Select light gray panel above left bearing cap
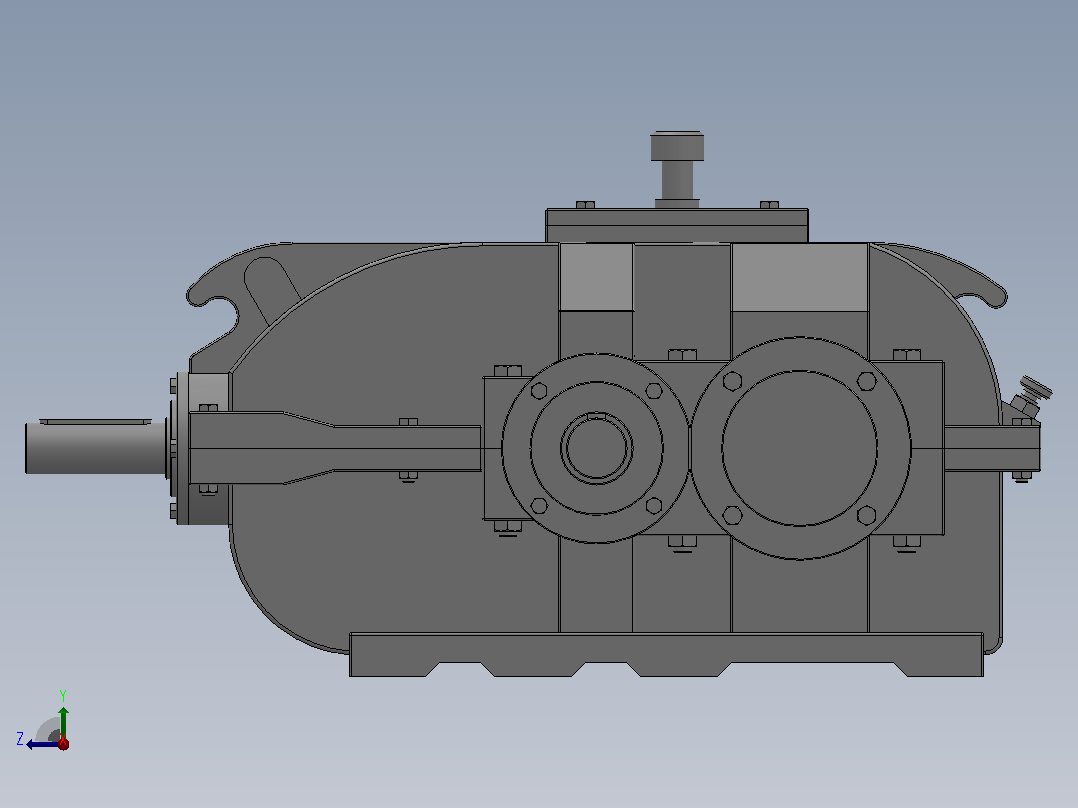The width and height of the screenshot is (1078, 808). point(596,276)
